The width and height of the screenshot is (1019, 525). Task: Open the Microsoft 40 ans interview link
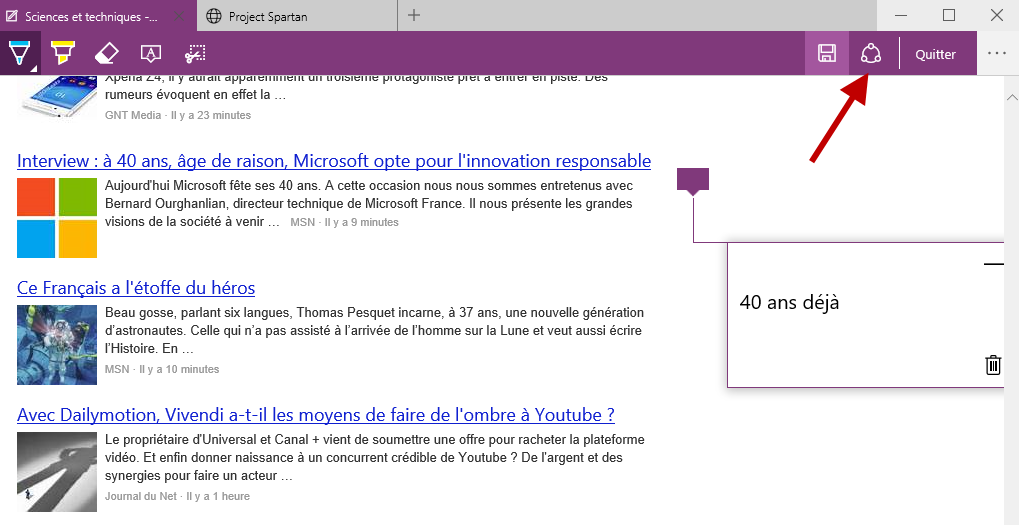[x=334, y=160]
